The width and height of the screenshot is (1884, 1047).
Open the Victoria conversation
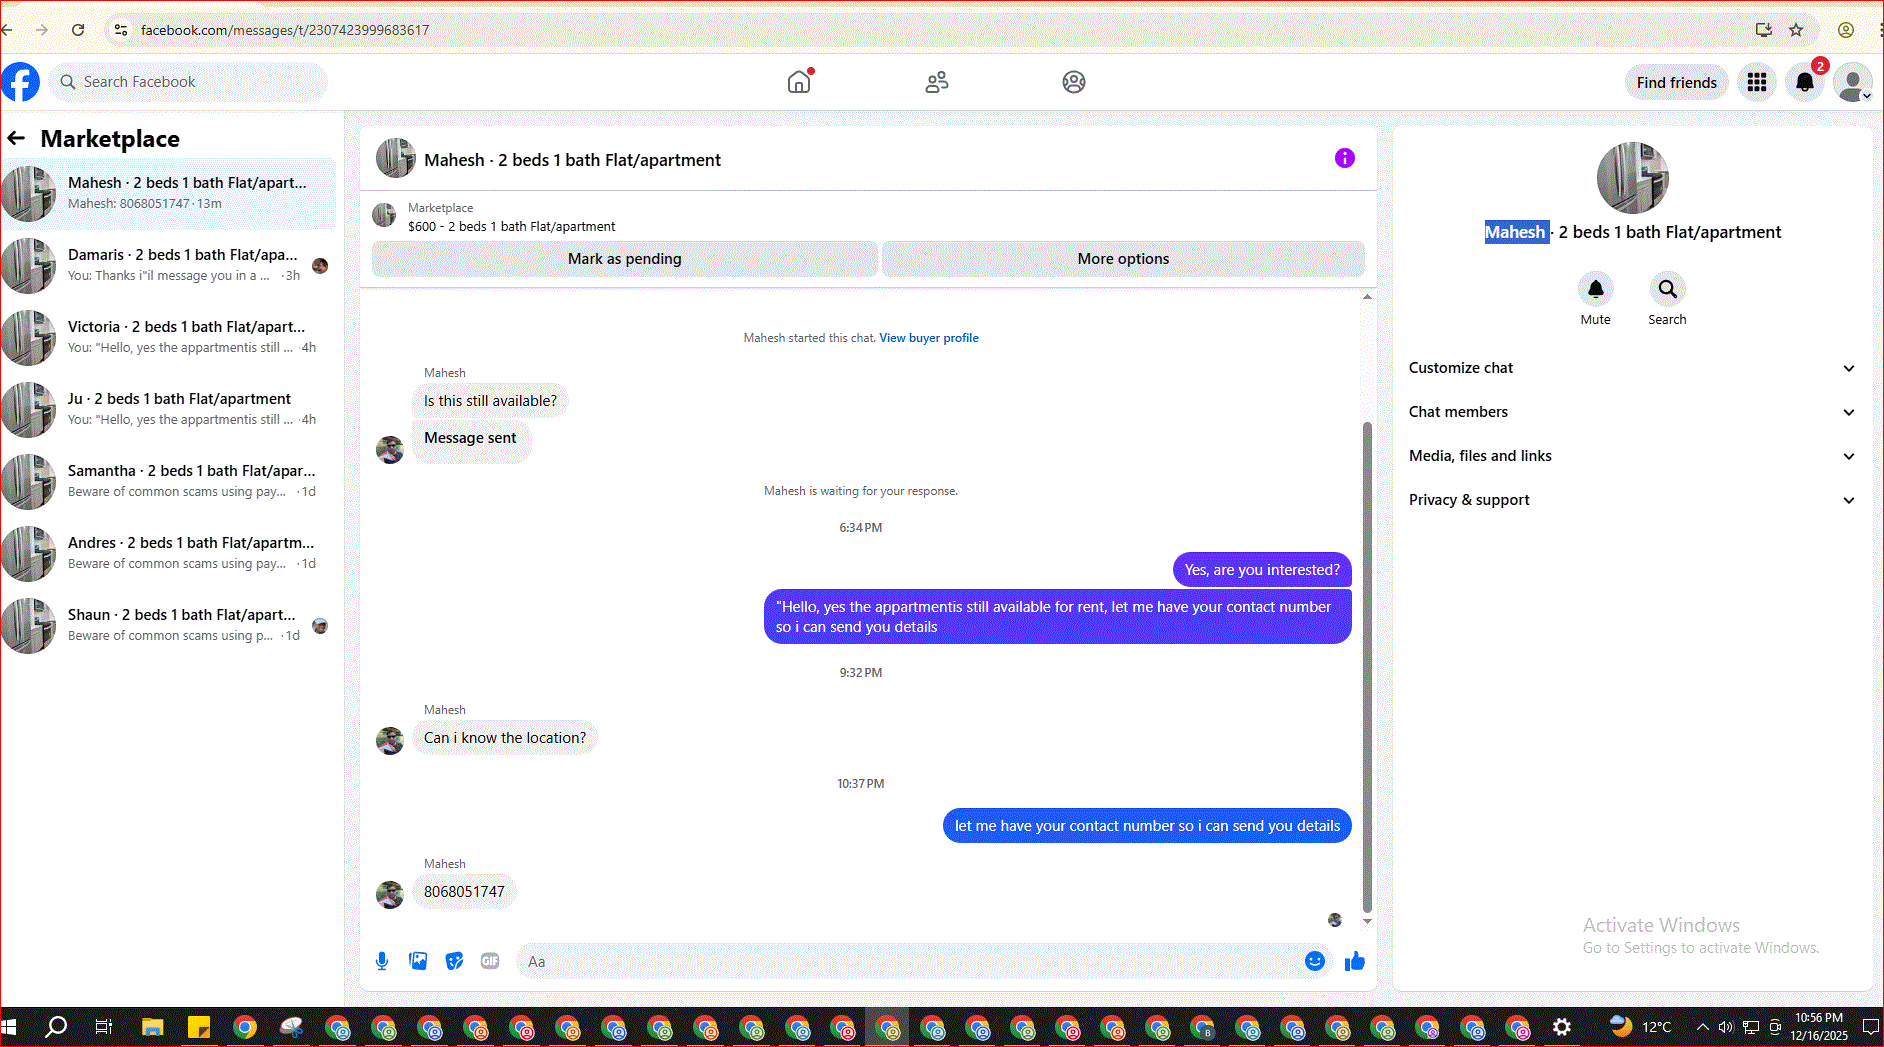(x=168, y=337)
